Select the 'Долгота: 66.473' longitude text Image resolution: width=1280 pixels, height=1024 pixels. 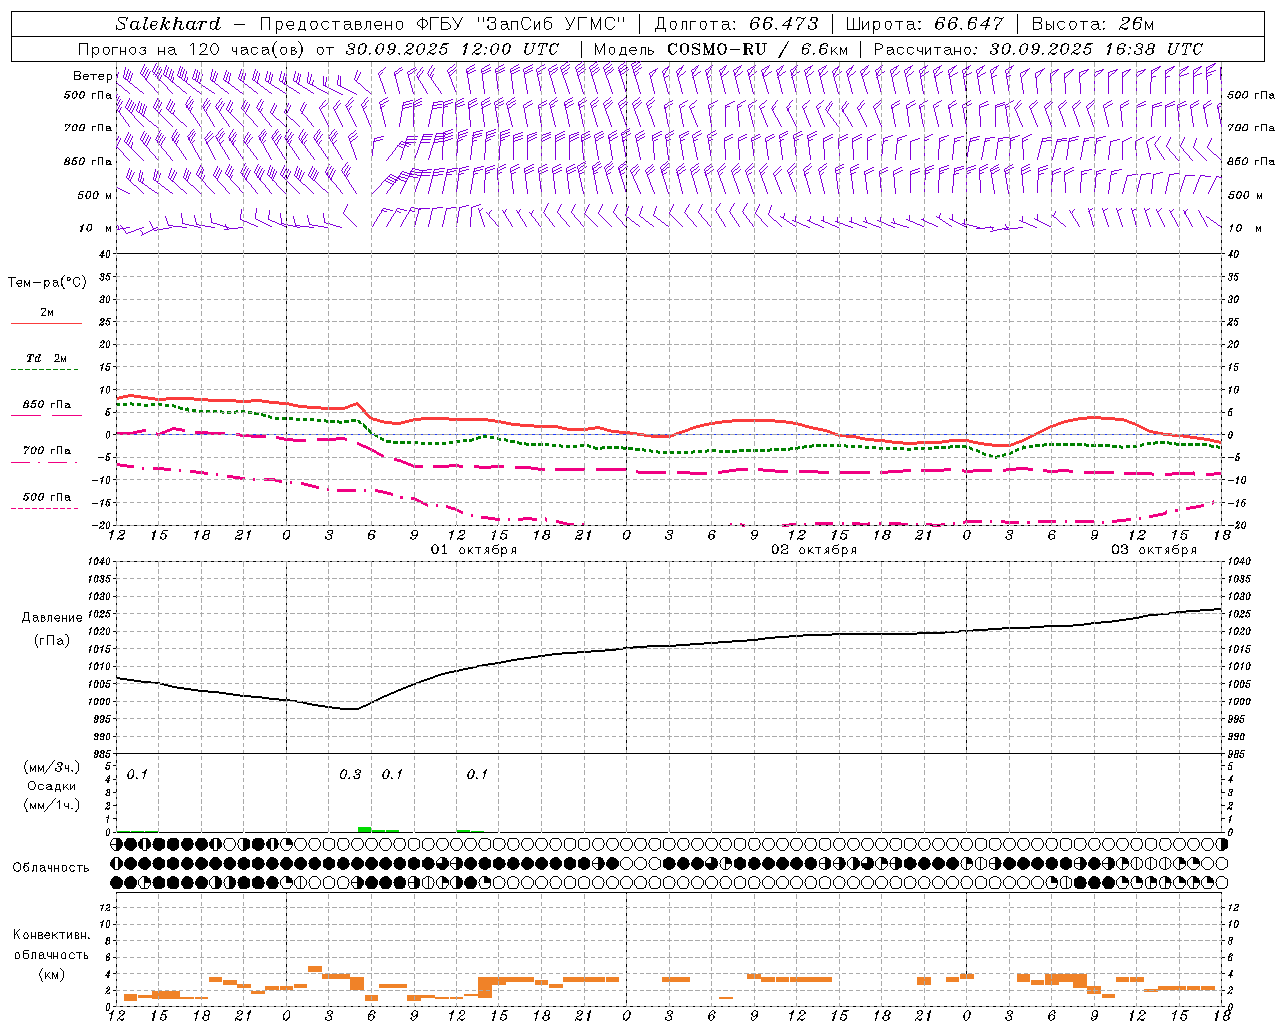(x=736, y=24)
